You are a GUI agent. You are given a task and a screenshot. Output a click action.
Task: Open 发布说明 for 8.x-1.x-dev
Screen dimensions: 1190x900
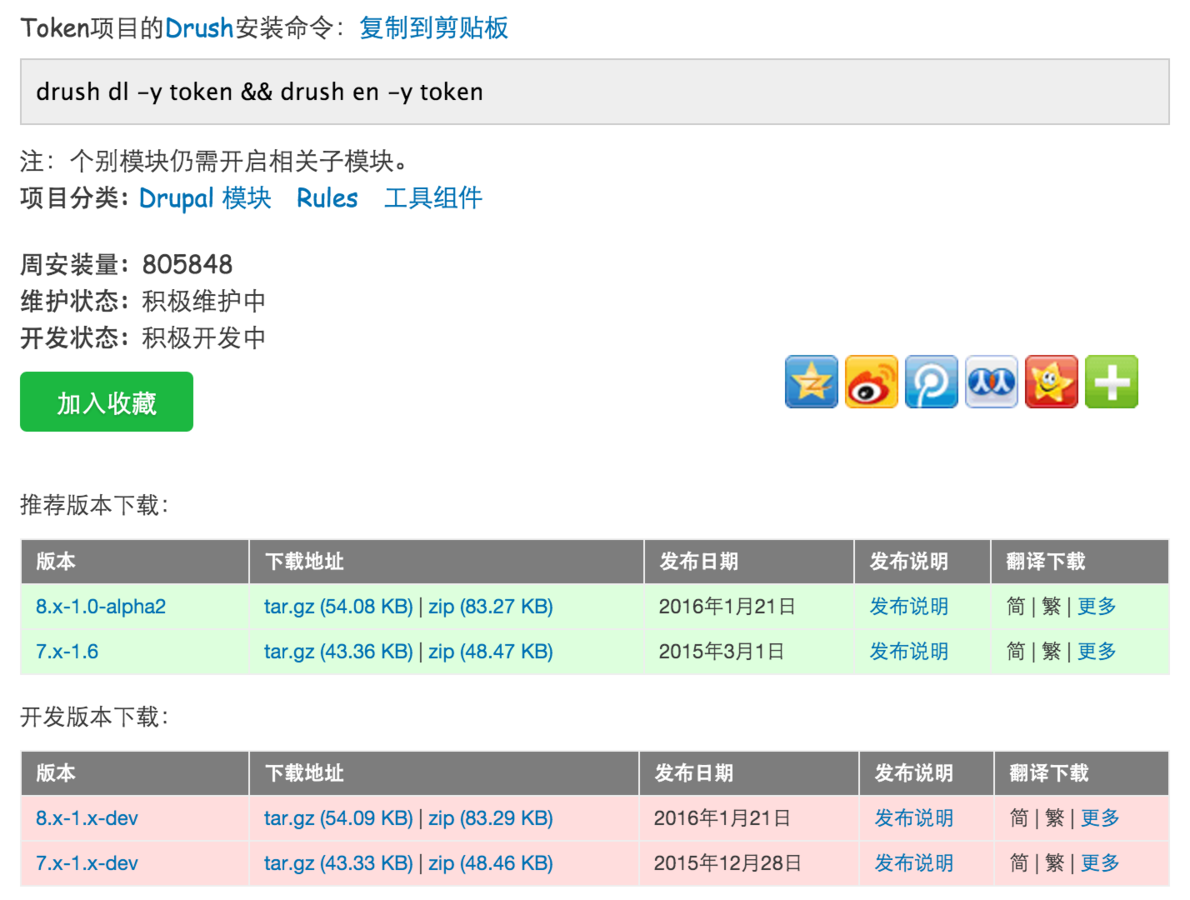(x=914, y=818)
